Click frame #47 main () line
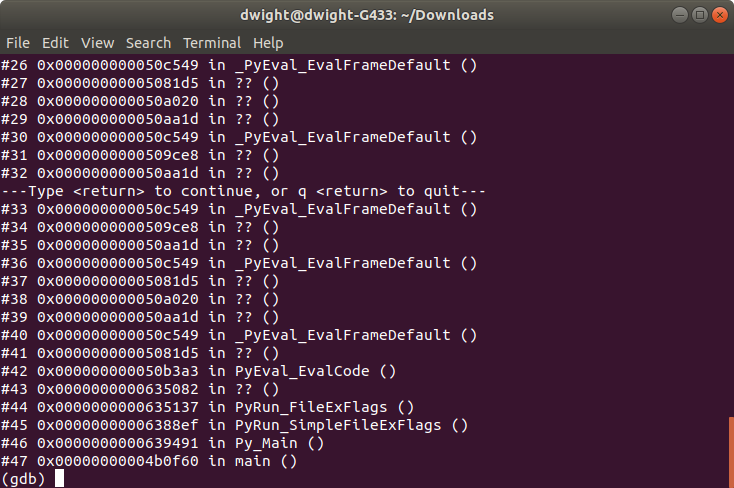734x488 pixels. [150, 461]
